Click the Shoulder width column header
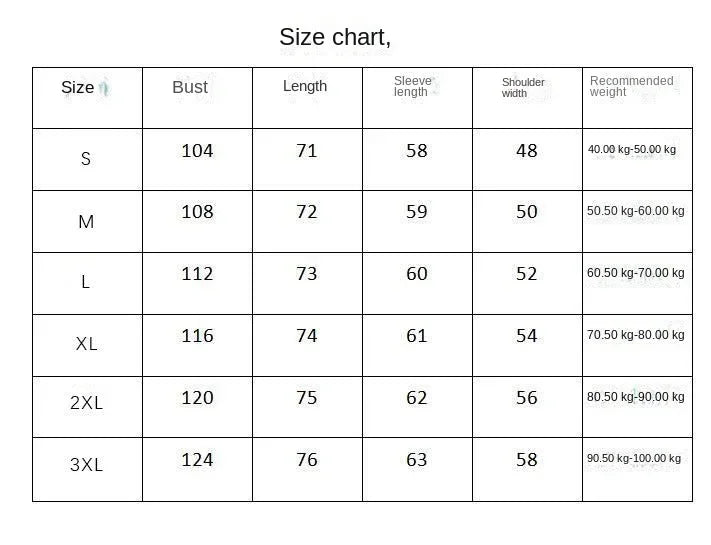 coord(523,88)
